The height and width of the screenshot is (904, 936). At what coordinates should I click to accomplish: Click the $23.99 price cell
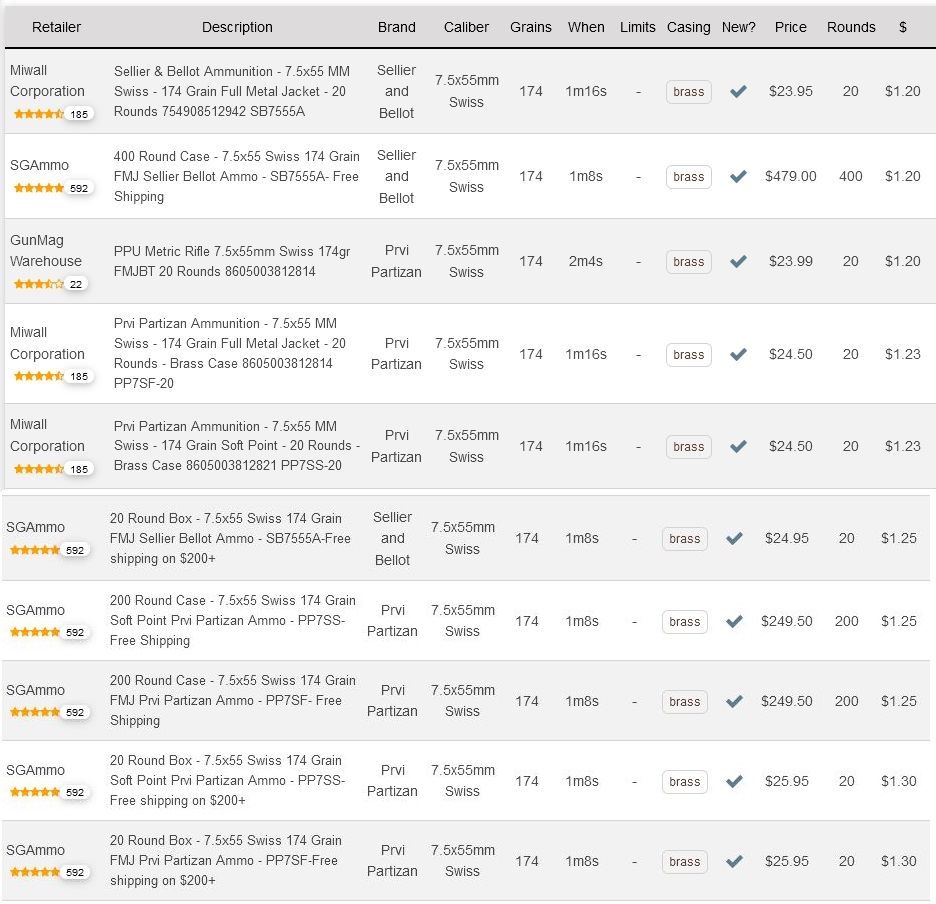790,261
